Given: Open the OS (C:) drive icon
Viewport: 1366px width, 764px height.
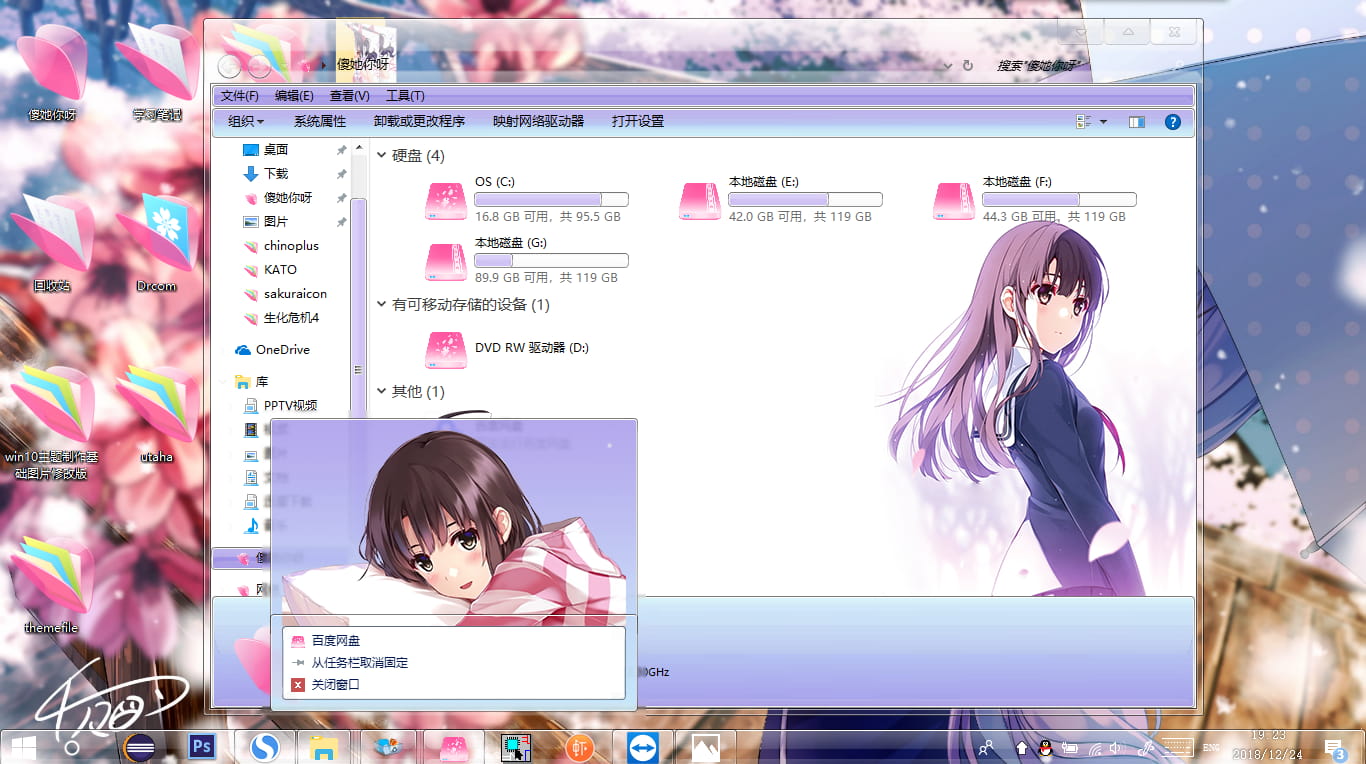Looking at the screenshot, I should pos(445,199).
